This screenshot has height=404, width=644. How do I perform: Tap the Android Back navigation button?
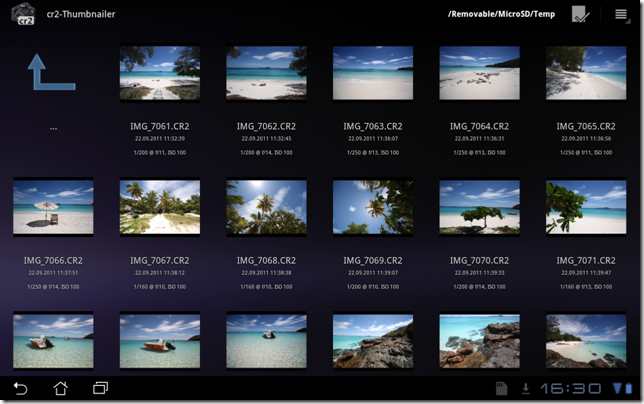[x=20, y=388]
